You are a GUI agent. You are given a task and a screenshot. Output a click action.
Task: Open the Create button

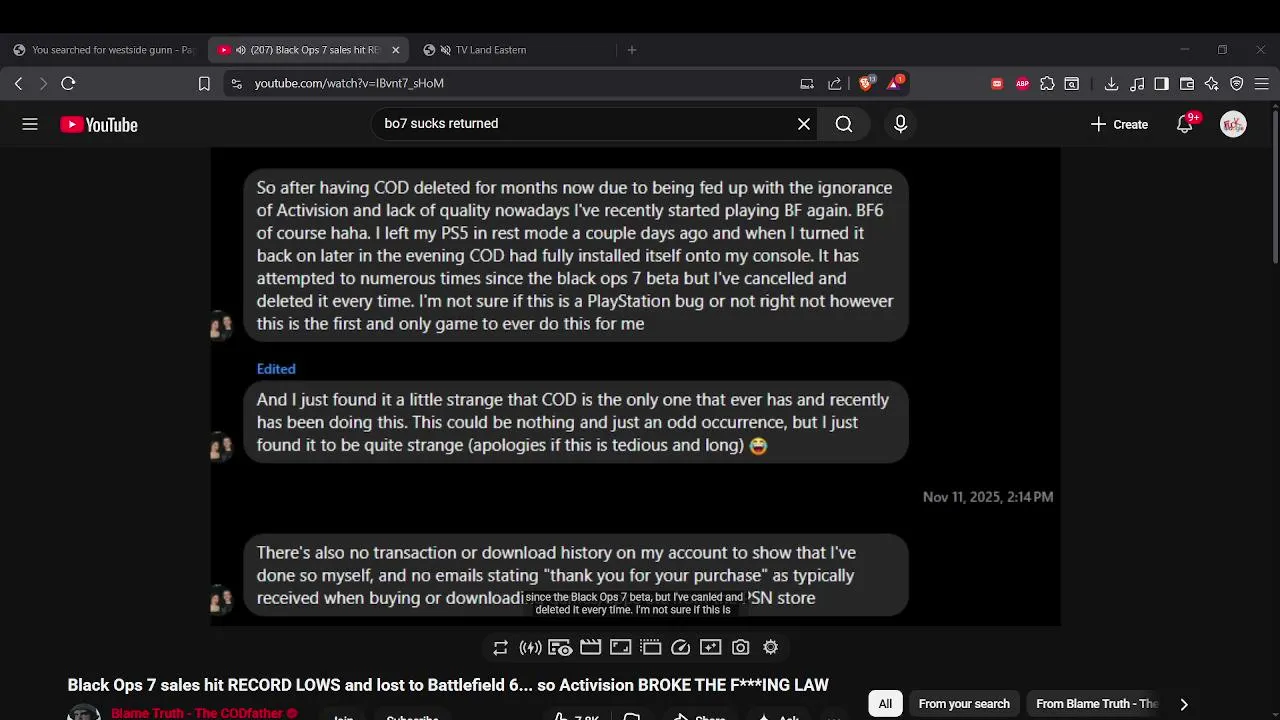tap(1119, 124)
